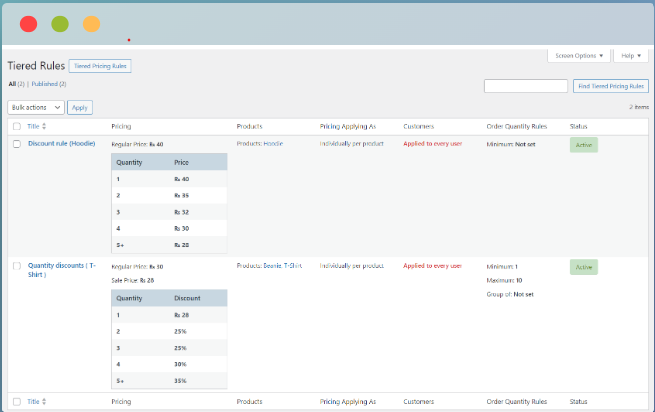Image resolution: width=655 pixels, height=412 pixels.
Task: Open the T-Shirt product link
Action: 293,265
